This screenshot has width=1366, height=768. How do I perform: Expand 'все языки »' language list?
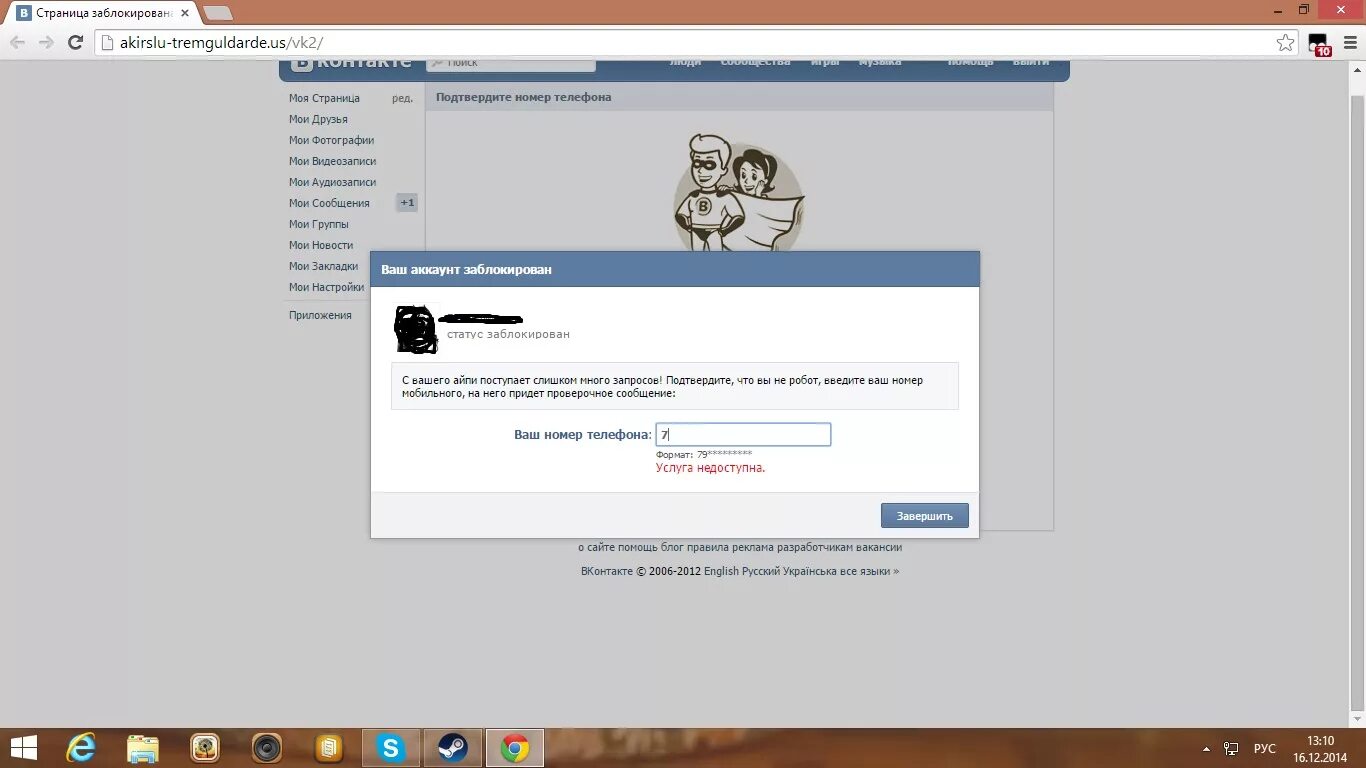click(872, 571)
